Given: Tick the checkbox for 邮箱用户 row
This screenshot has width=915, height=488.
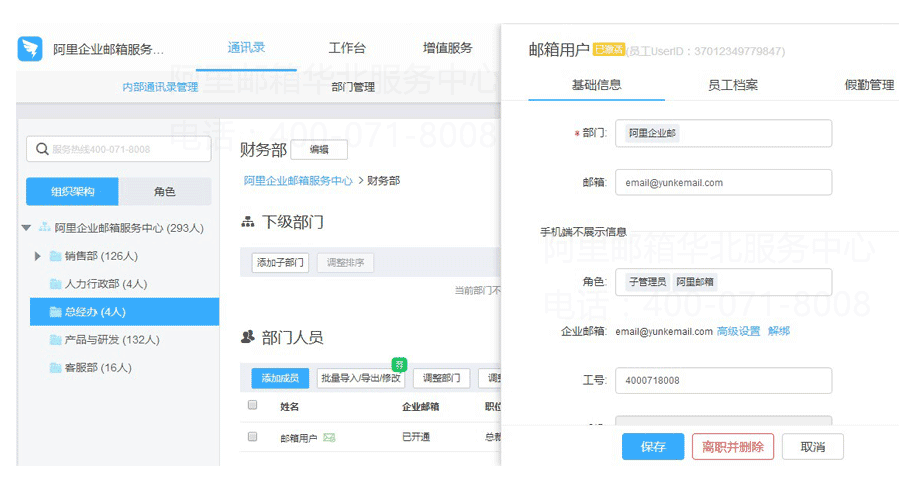Looking at the screenshot, I should click(253, 437).
